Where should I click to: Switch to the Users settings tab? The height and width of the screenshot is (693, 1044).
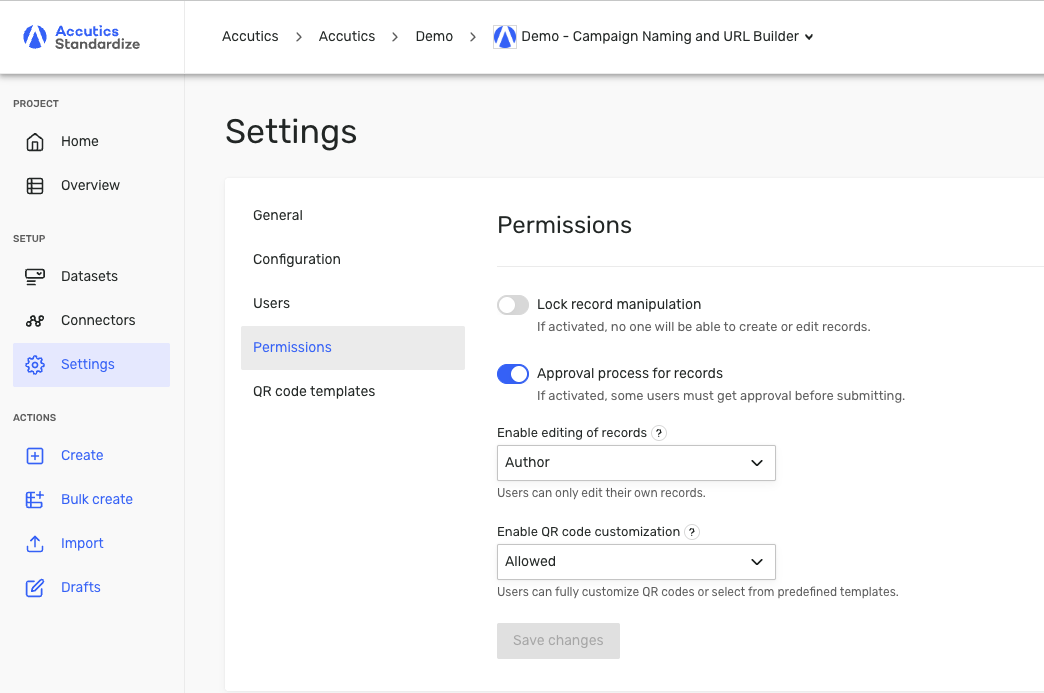[x=271, y=303]
